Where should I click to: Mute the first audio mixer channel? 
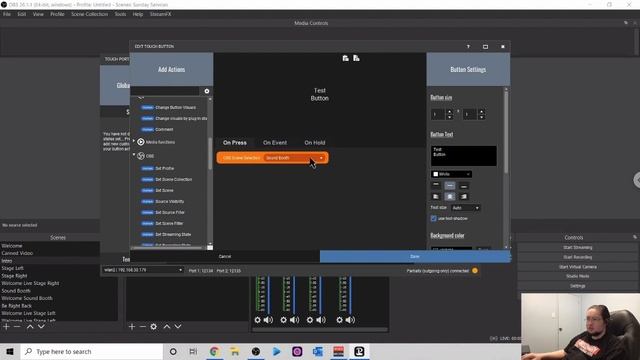click(x=268, y=320)
